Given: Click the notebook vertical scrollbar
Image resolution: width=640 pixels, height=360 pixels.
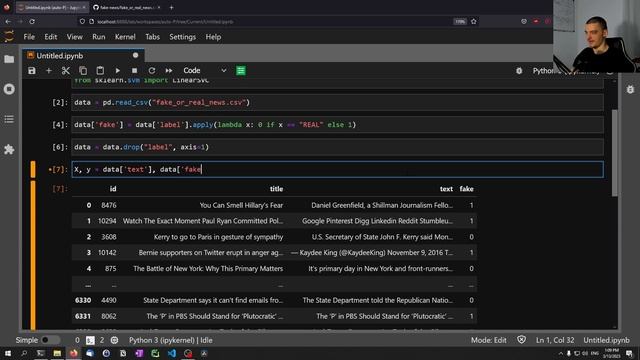Looking at the screenshot, I should (x=615, y=153).
